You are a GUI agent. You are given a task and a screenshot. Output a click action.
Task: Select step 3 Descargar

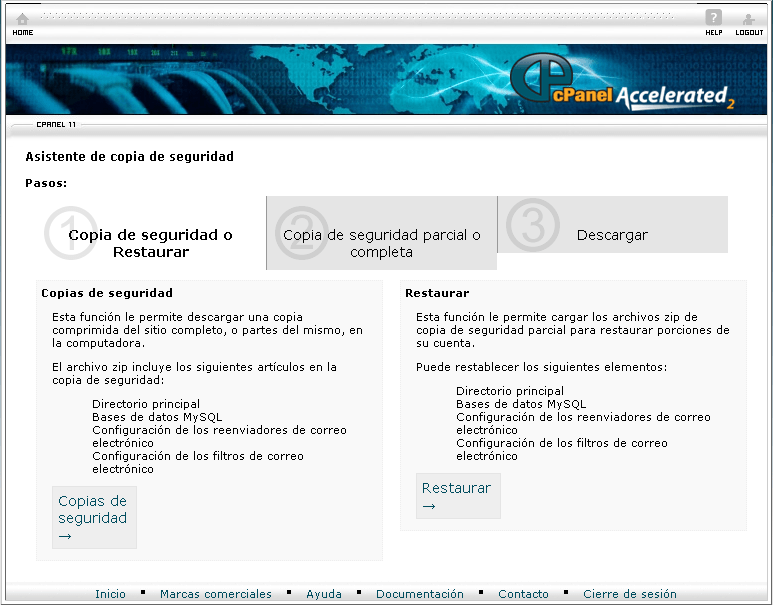coord(613,225)
